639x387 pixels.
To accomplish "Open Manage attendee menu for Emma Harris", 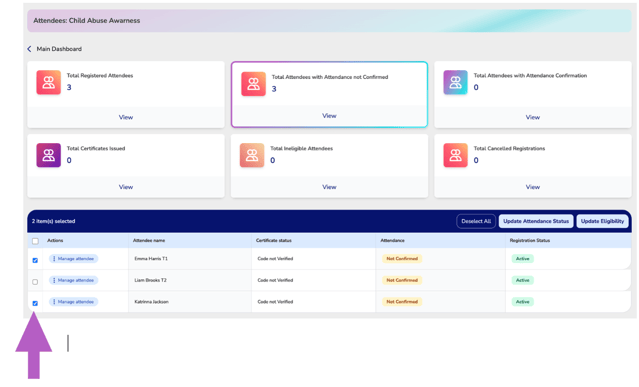I will click(73, 259).
